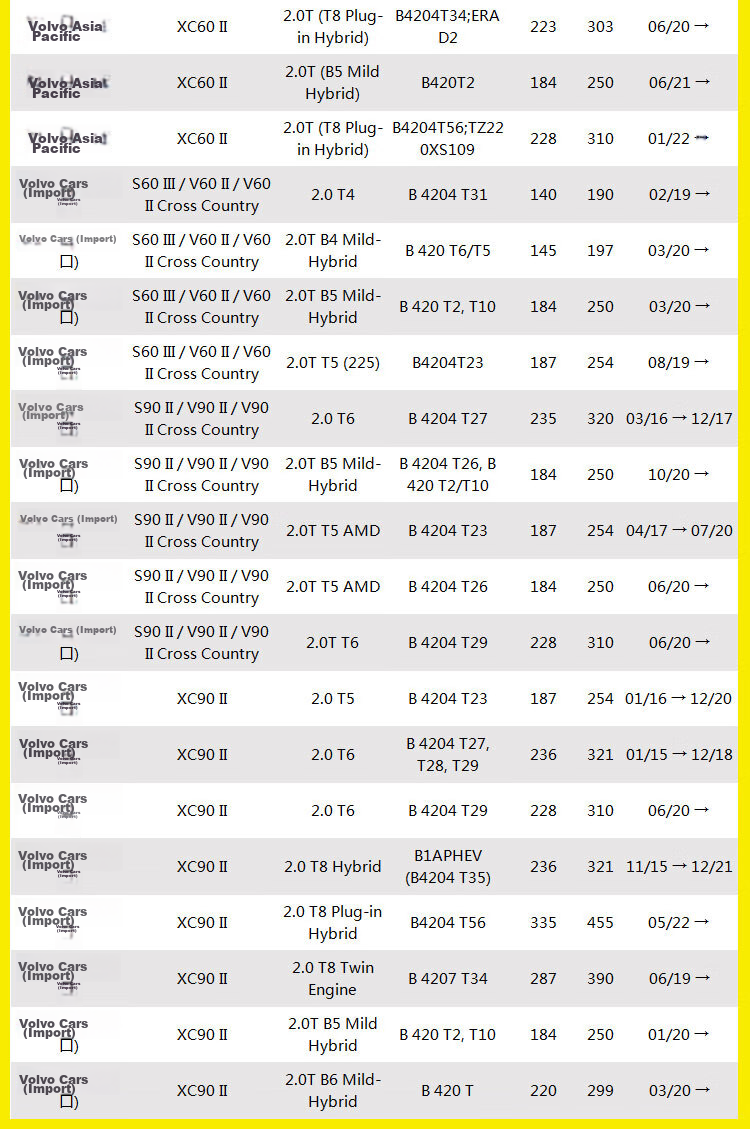Click the arrow after the 05/22 date
This screenshot has height=1129, width=750.
(x=702, y=922)
